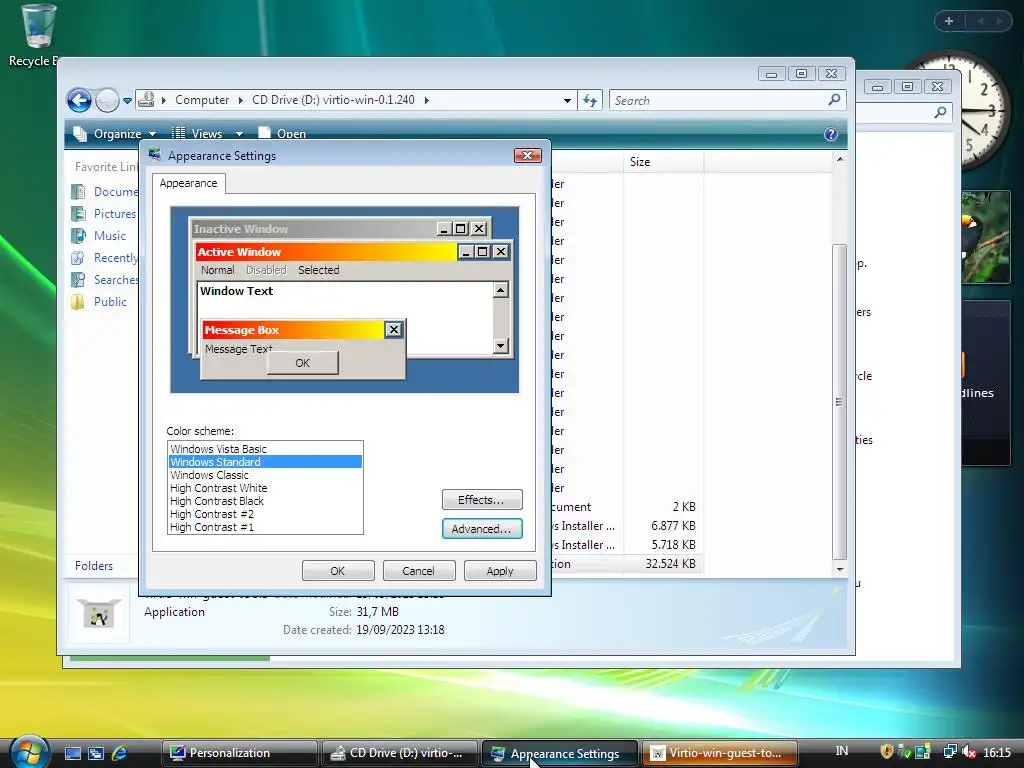Add gadget with sidebar plus button
Viewport: 1024px width, 768px height.
949,21
